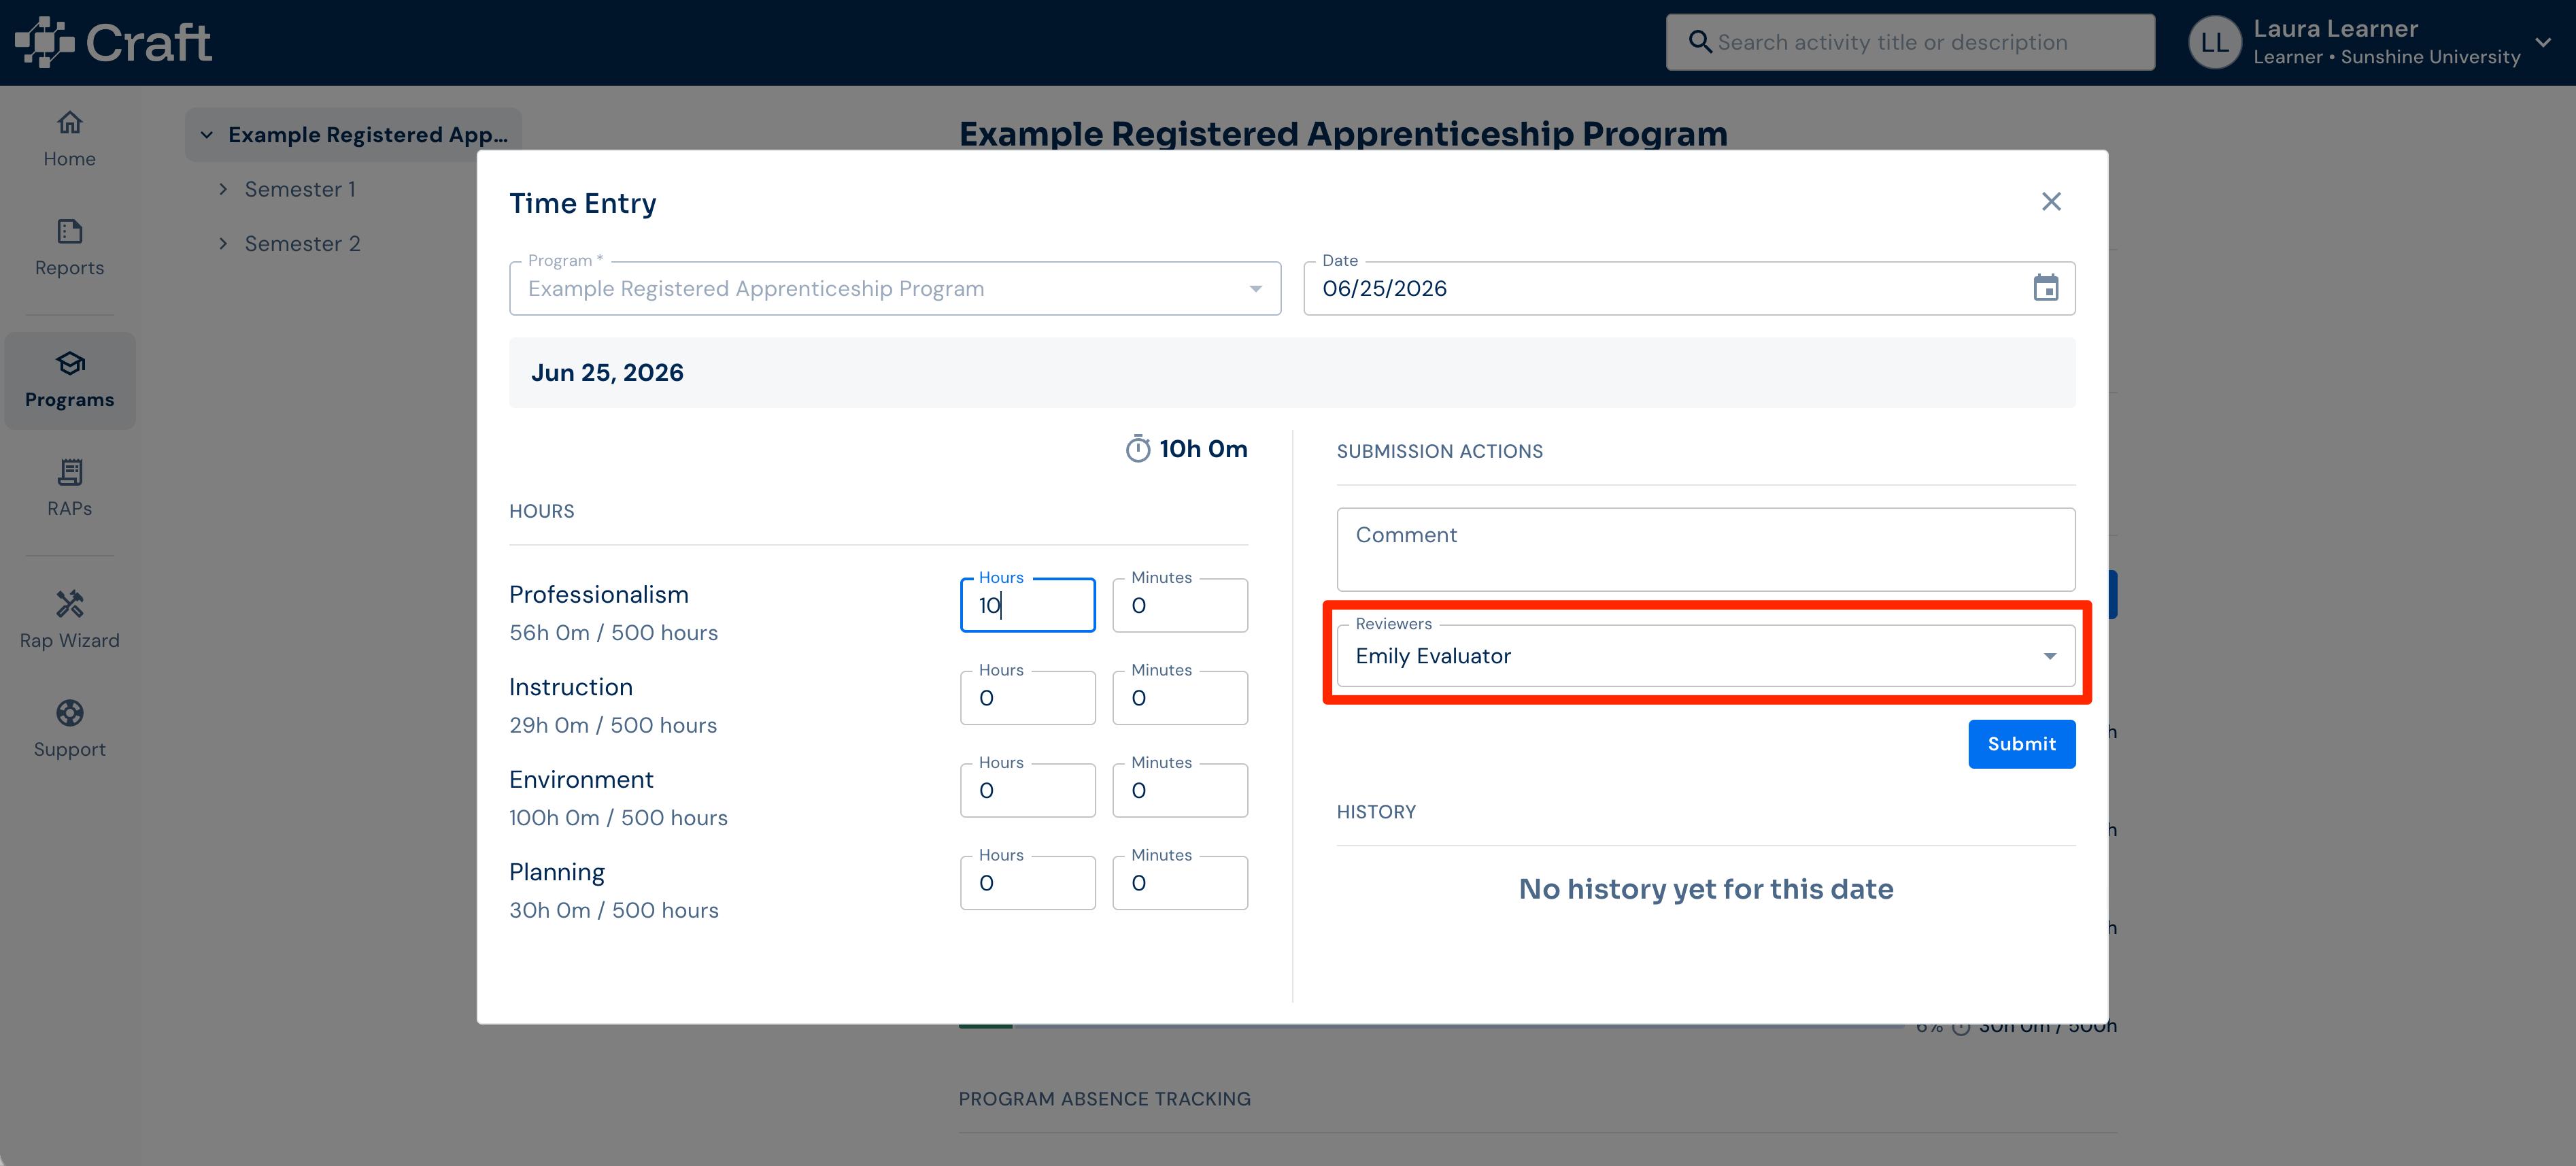Focus the Instruction Hours field

tap(1027, 698)
